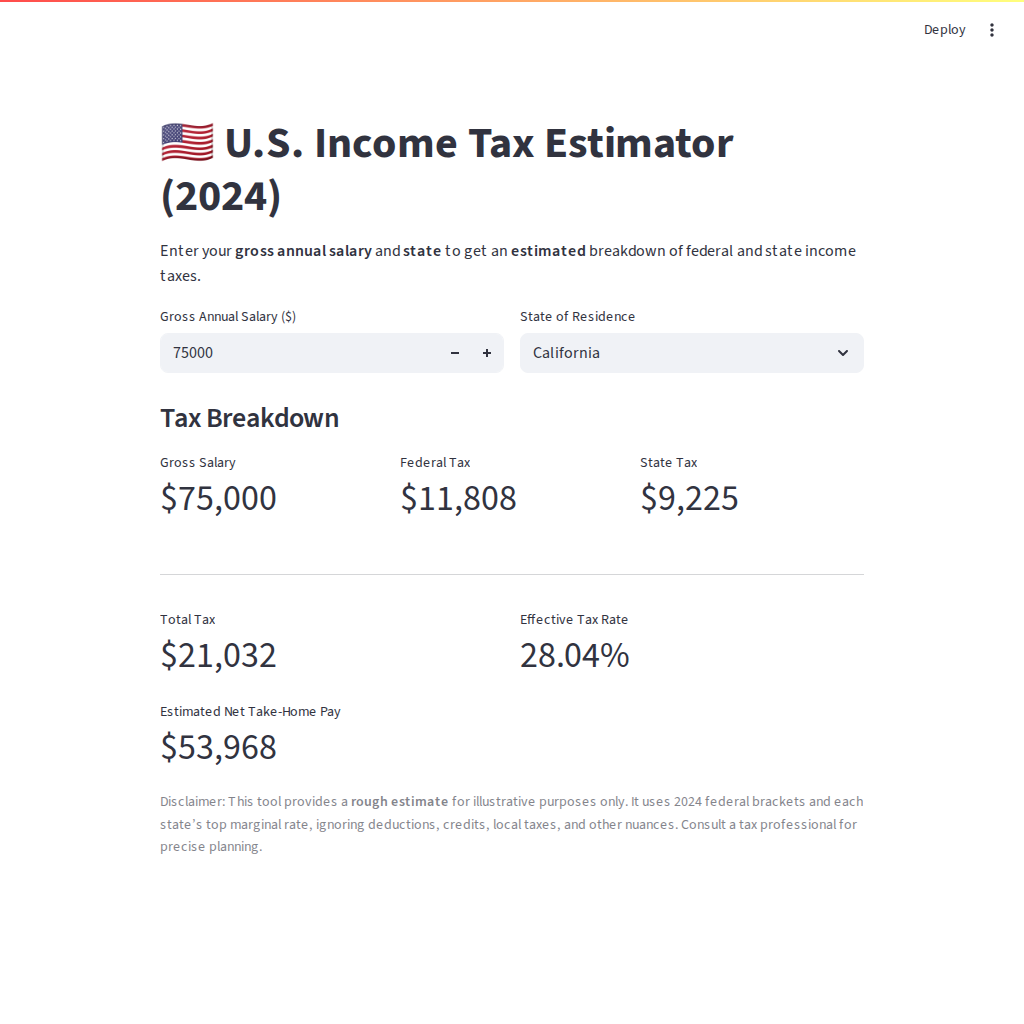This screenshot has width=1024, height=1024.
Task: Click the $9,225 State Tax value
Action: coord(689,498)
